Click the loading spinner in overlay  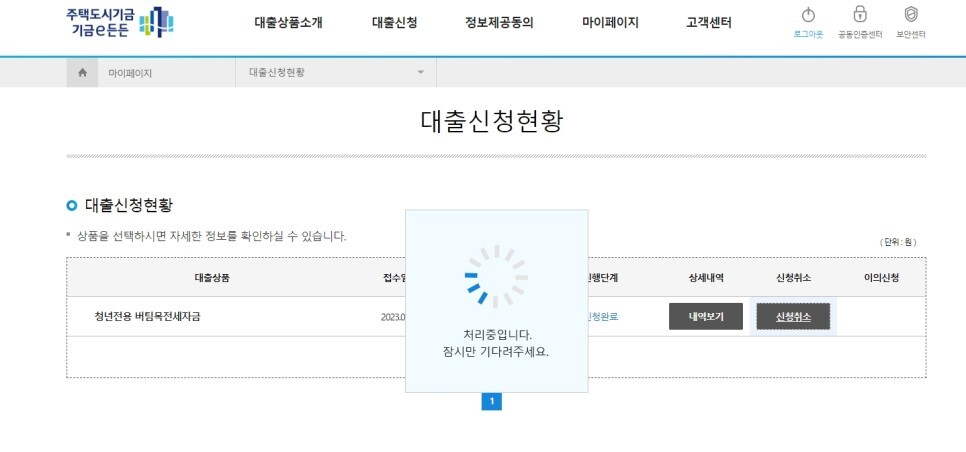point(497,276)
